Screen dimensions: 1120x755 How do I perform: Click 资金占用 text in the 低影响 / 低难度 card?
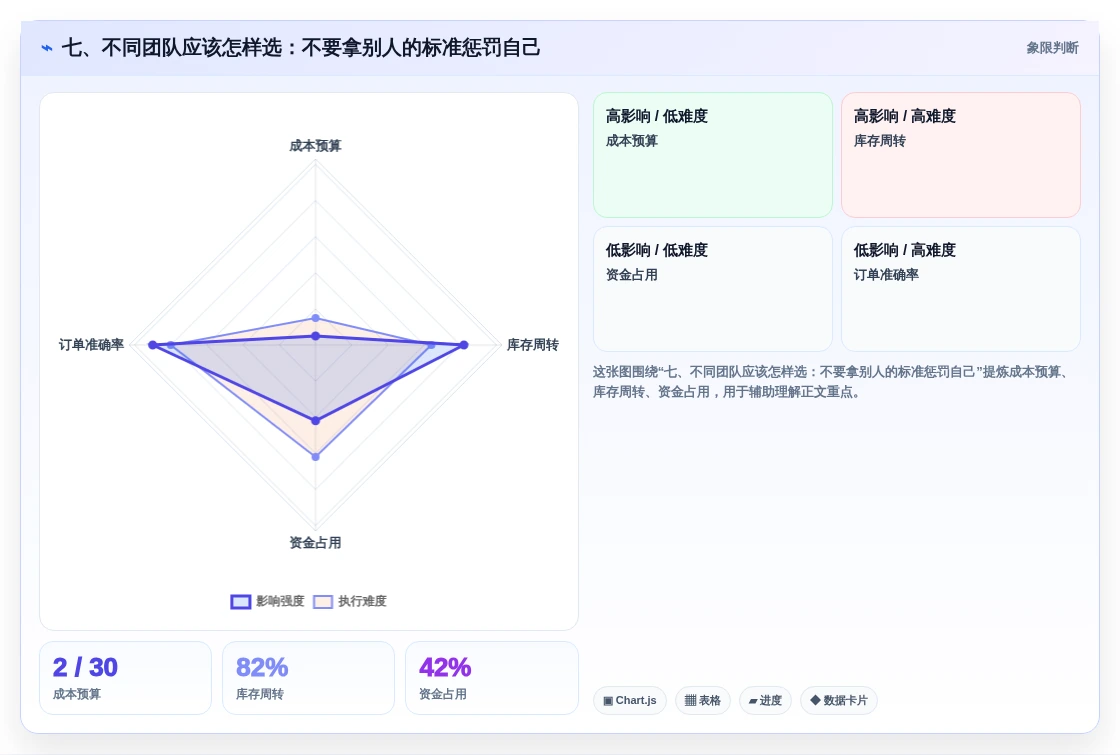click(x=631, y=275)
